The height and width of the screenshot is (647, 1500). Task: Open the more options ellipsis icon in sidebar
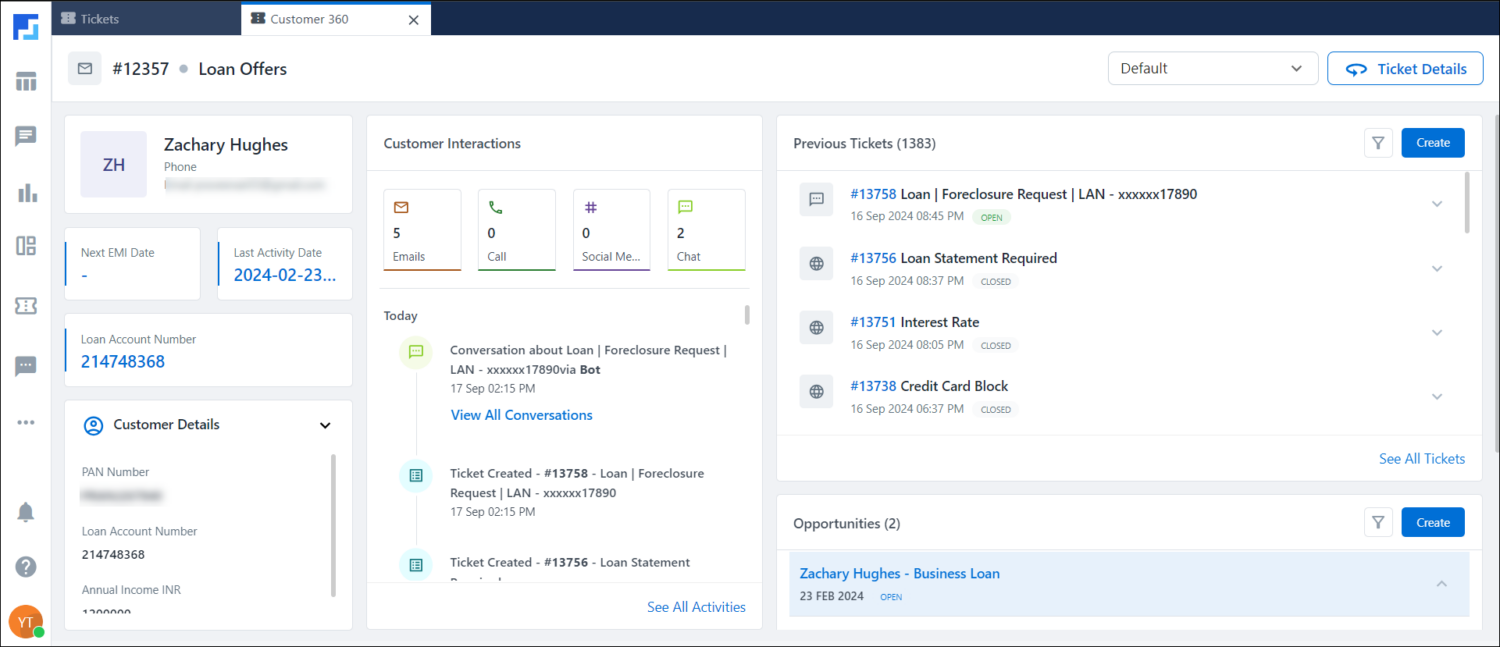tap(26, 421)
